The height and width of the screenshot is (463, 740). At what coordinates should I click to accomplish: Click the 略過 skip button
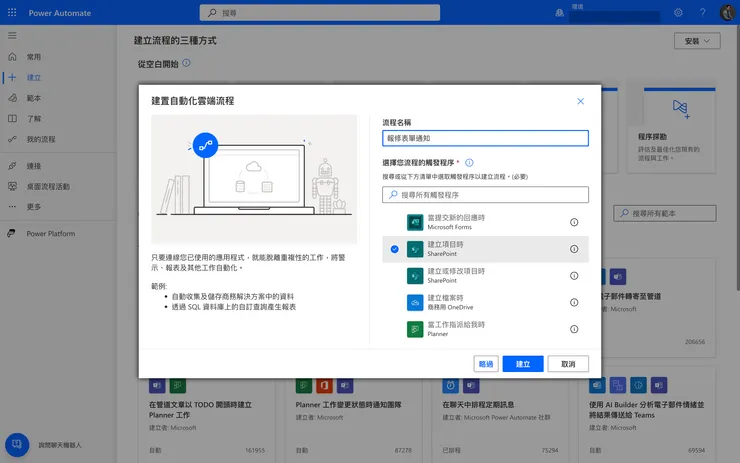point(486,364)
